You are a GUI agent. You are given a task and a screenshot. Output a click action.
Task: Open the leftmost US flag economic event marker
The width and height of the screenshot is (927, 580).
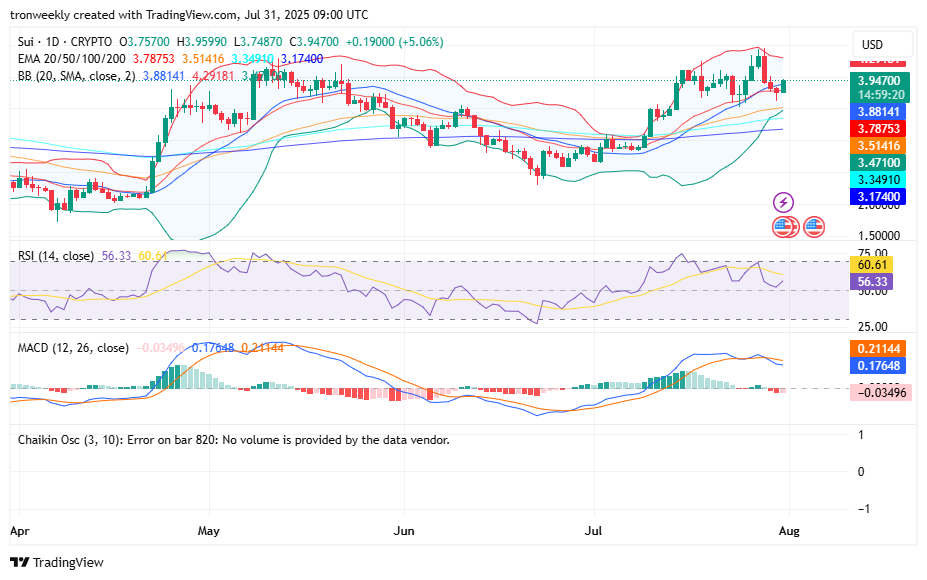pyautogui.click(x=781, y=228)
